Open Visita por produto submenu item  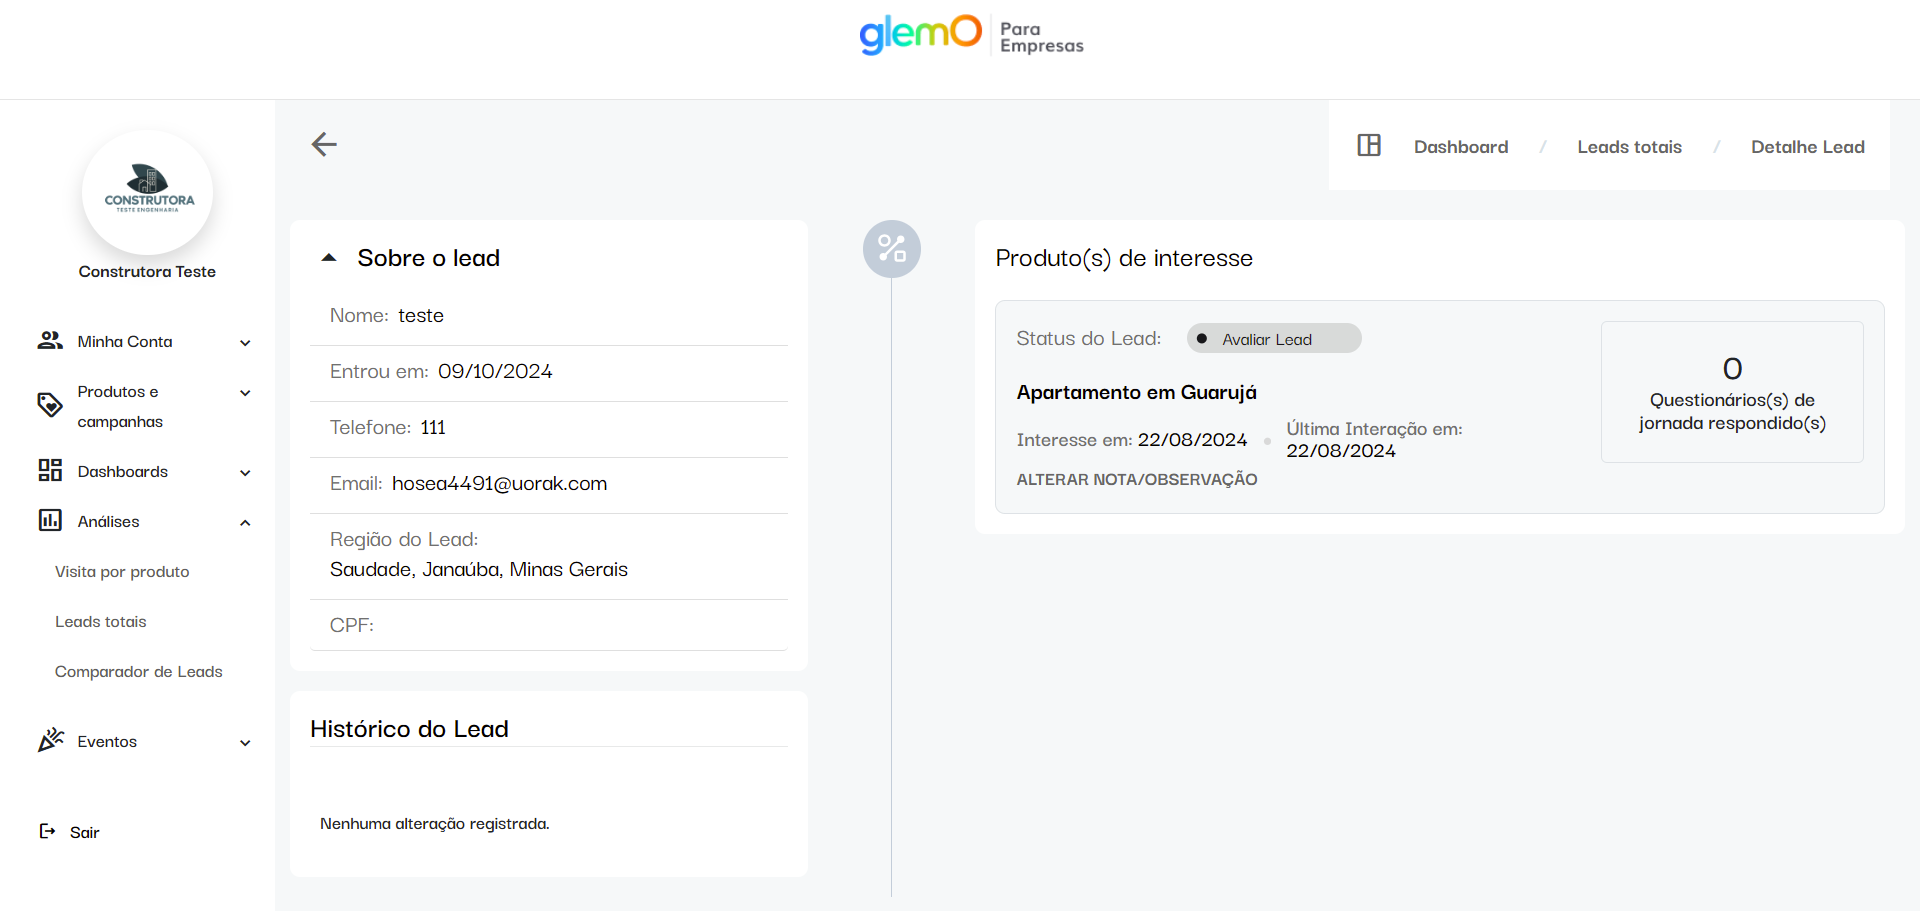pos(122,572)
